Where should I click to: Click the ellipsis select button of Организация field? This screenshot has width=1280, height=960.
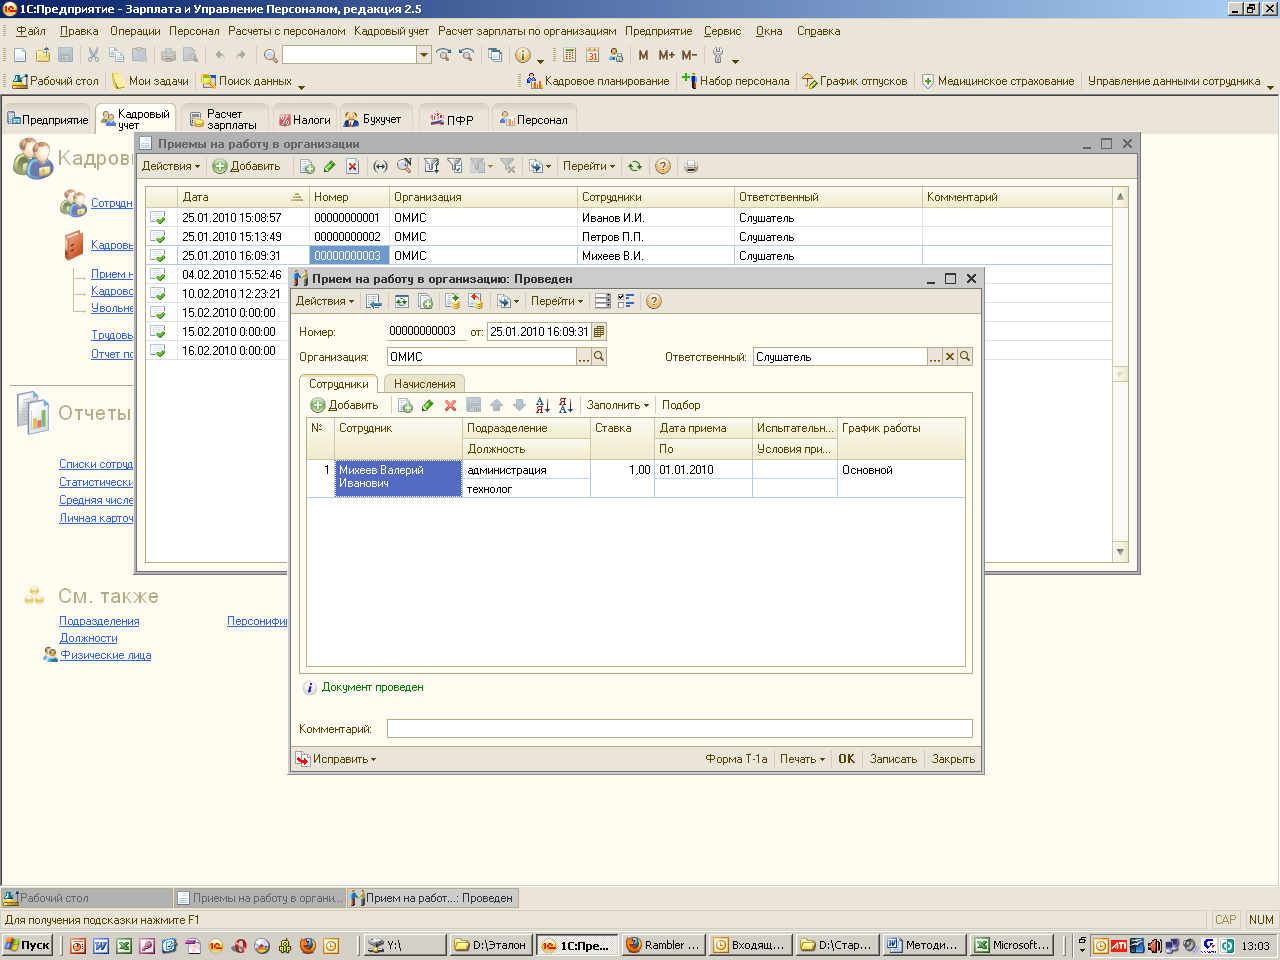pyautogui.click(x=584, y=357)
